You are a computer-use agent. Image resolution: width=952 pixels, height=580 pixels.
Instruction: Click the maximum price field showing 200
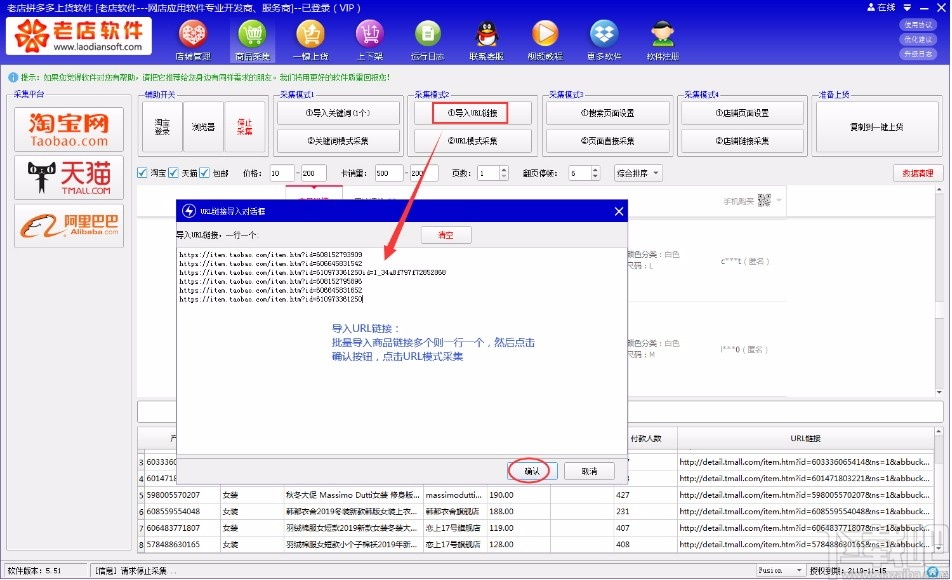313,173
